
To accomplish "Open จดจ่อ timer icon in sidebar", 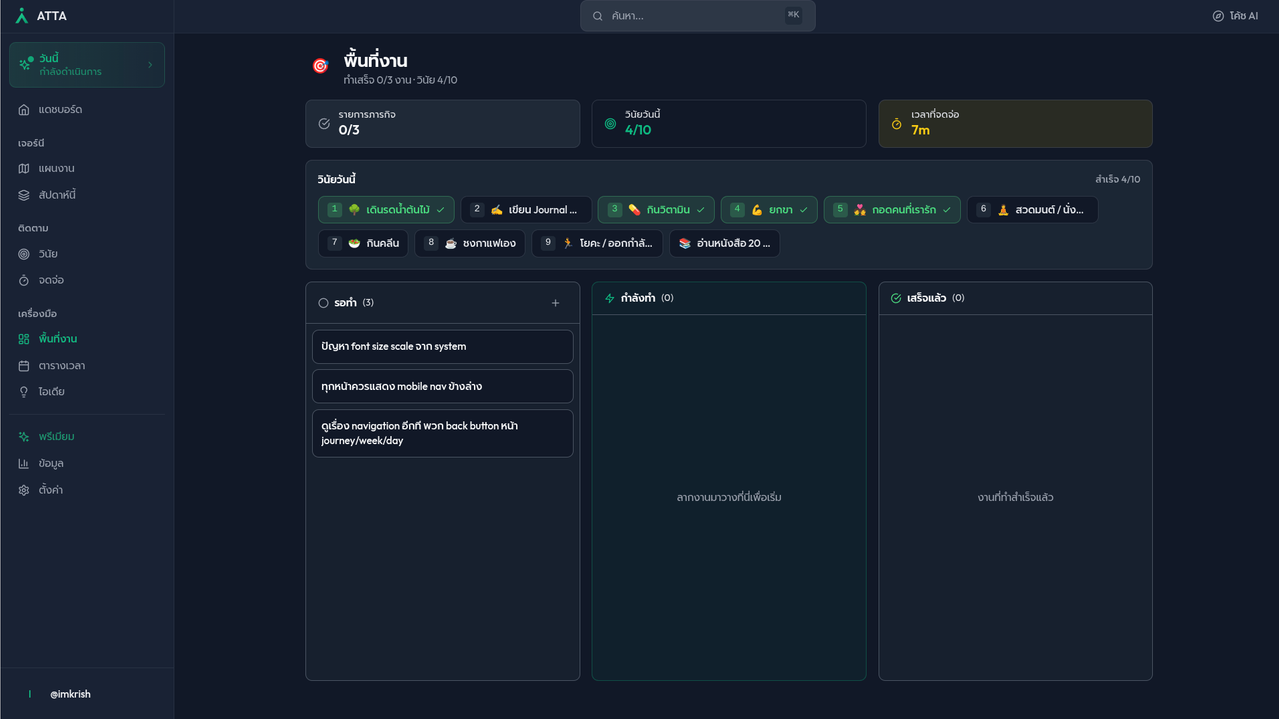I will [x=24, y=281].
